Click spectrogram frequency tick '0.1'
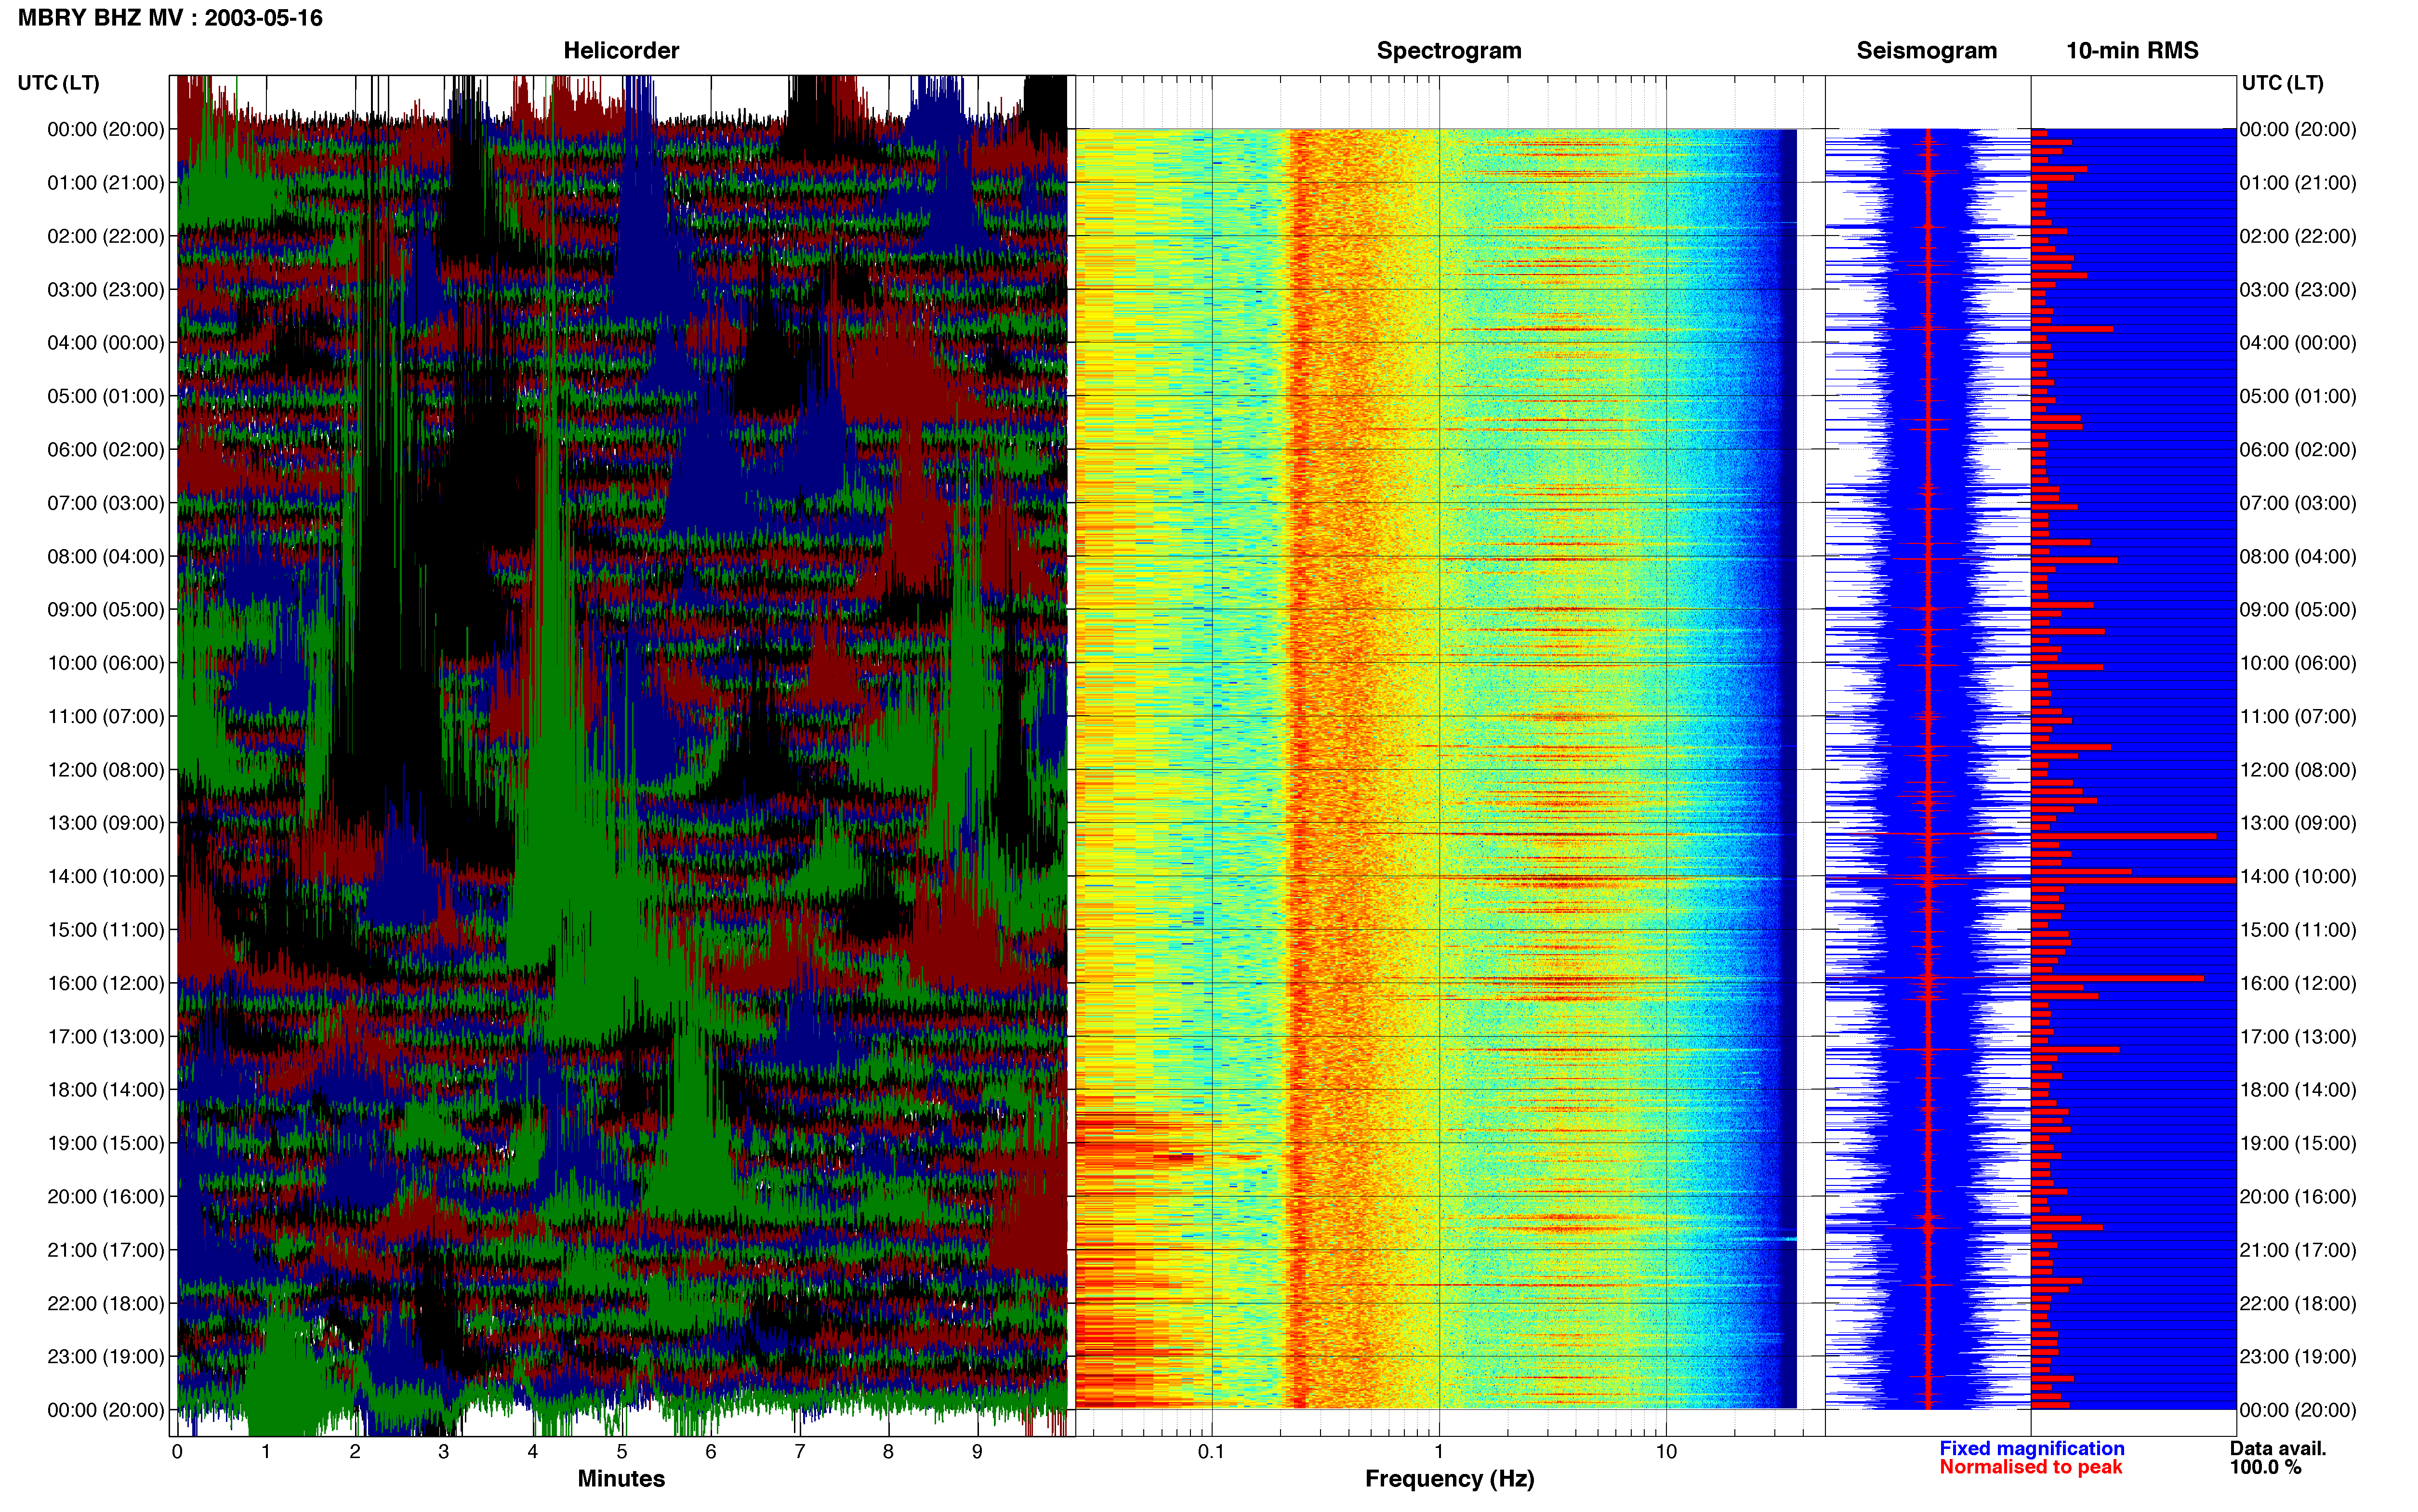This screenshot has height=1512, width=2418. [1211, 1452]
